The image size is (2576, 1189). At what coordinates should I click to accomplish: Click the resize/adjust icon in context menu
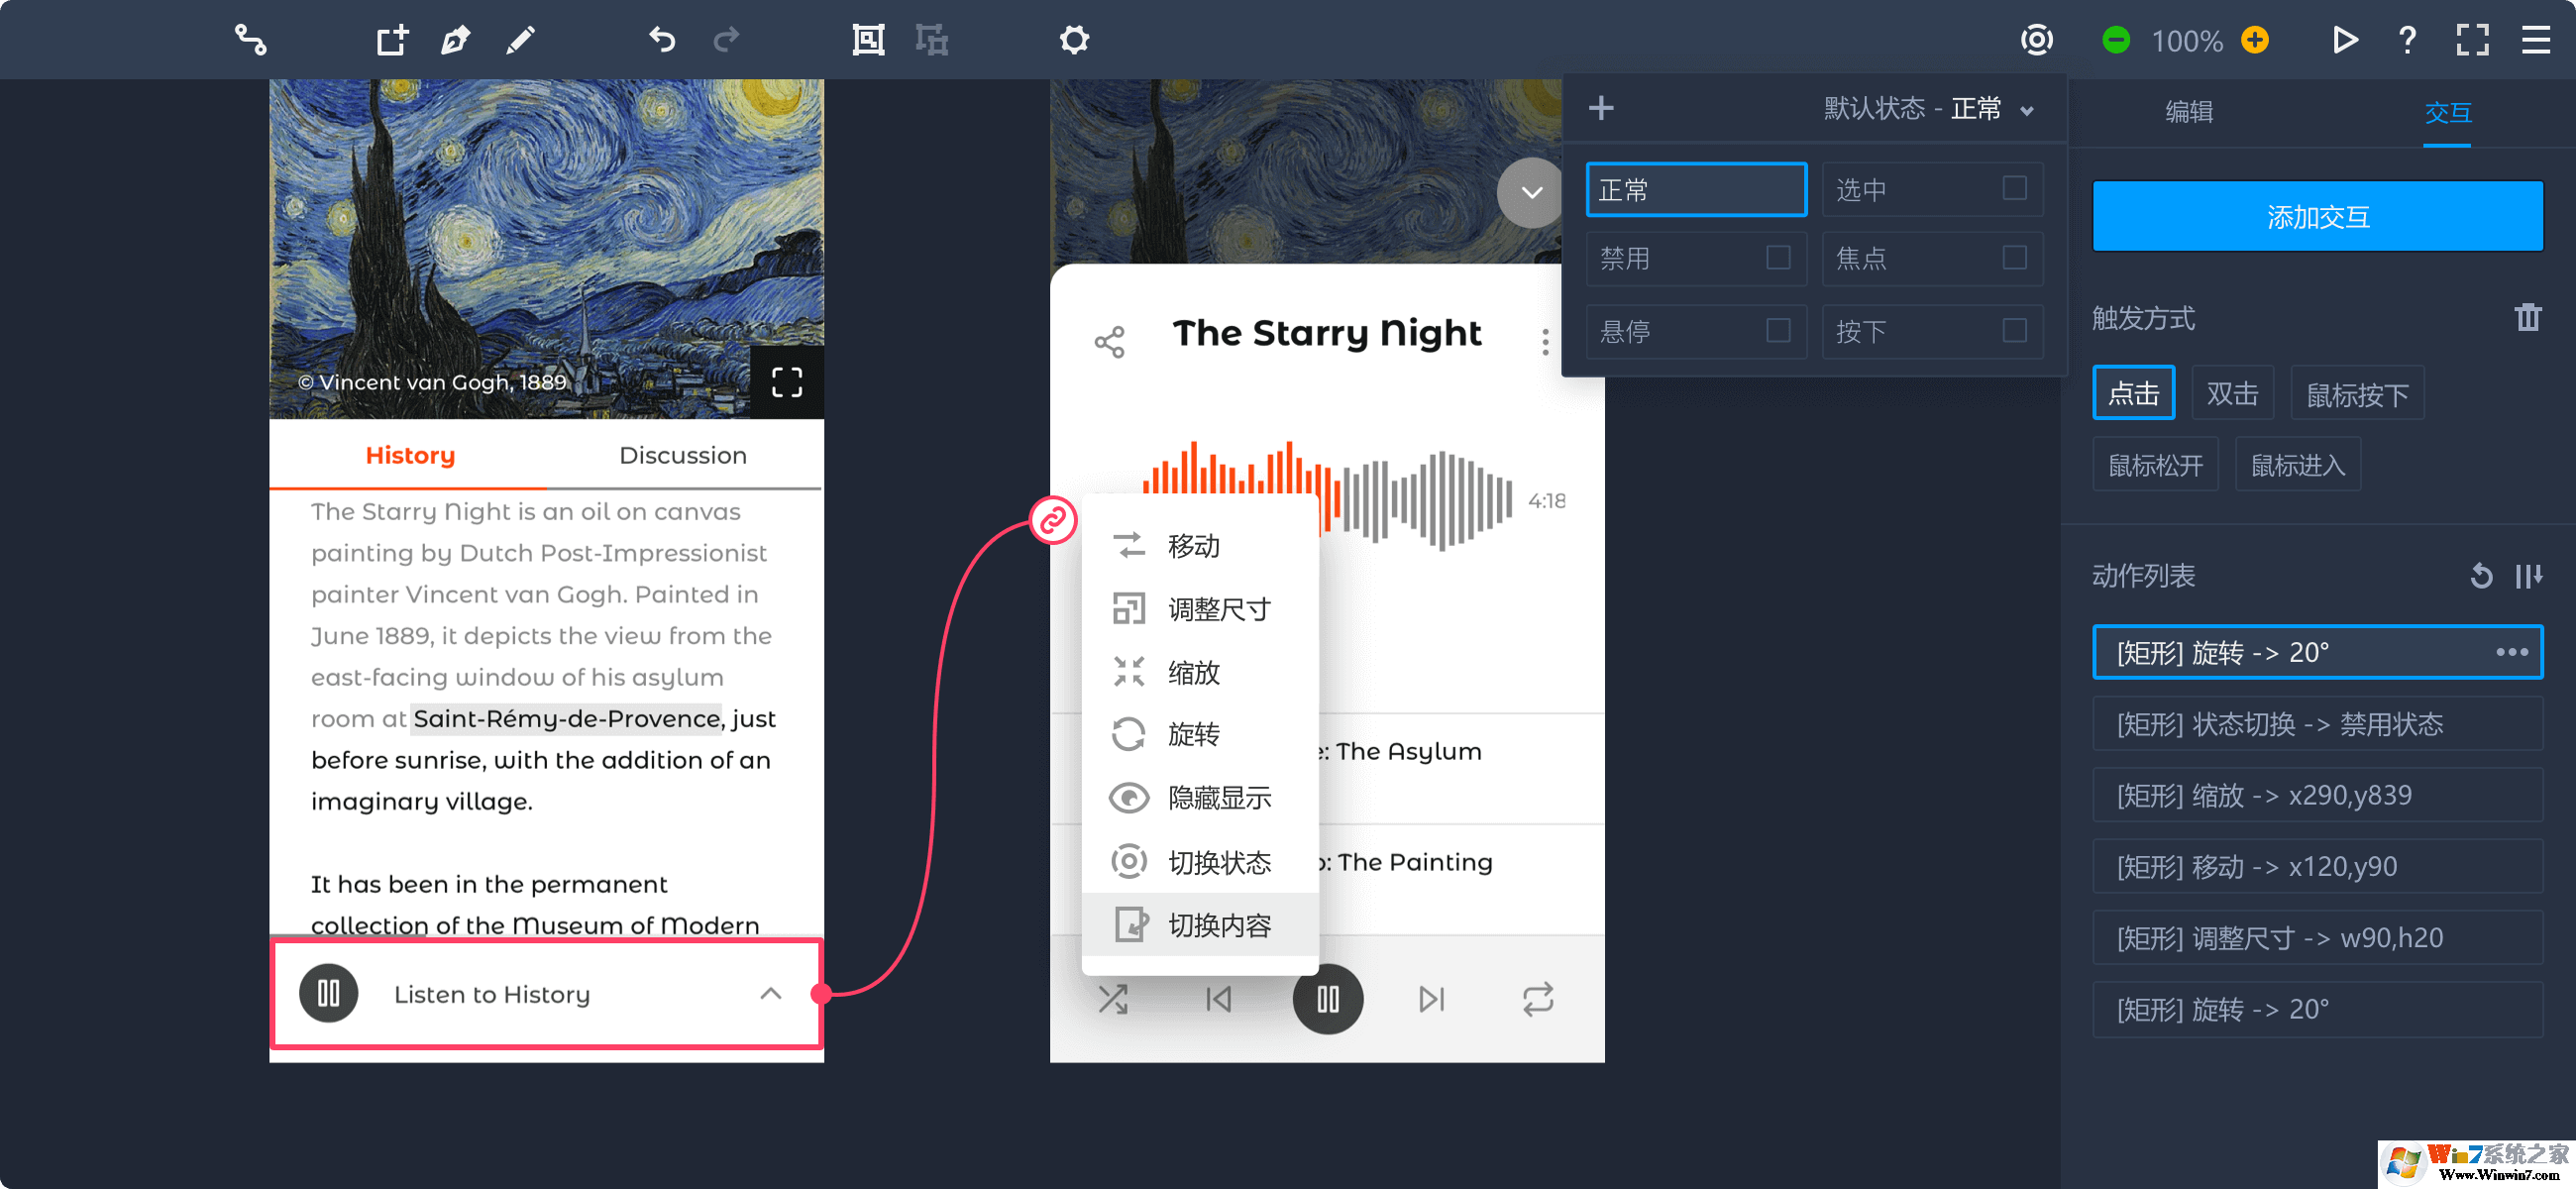1128,609
